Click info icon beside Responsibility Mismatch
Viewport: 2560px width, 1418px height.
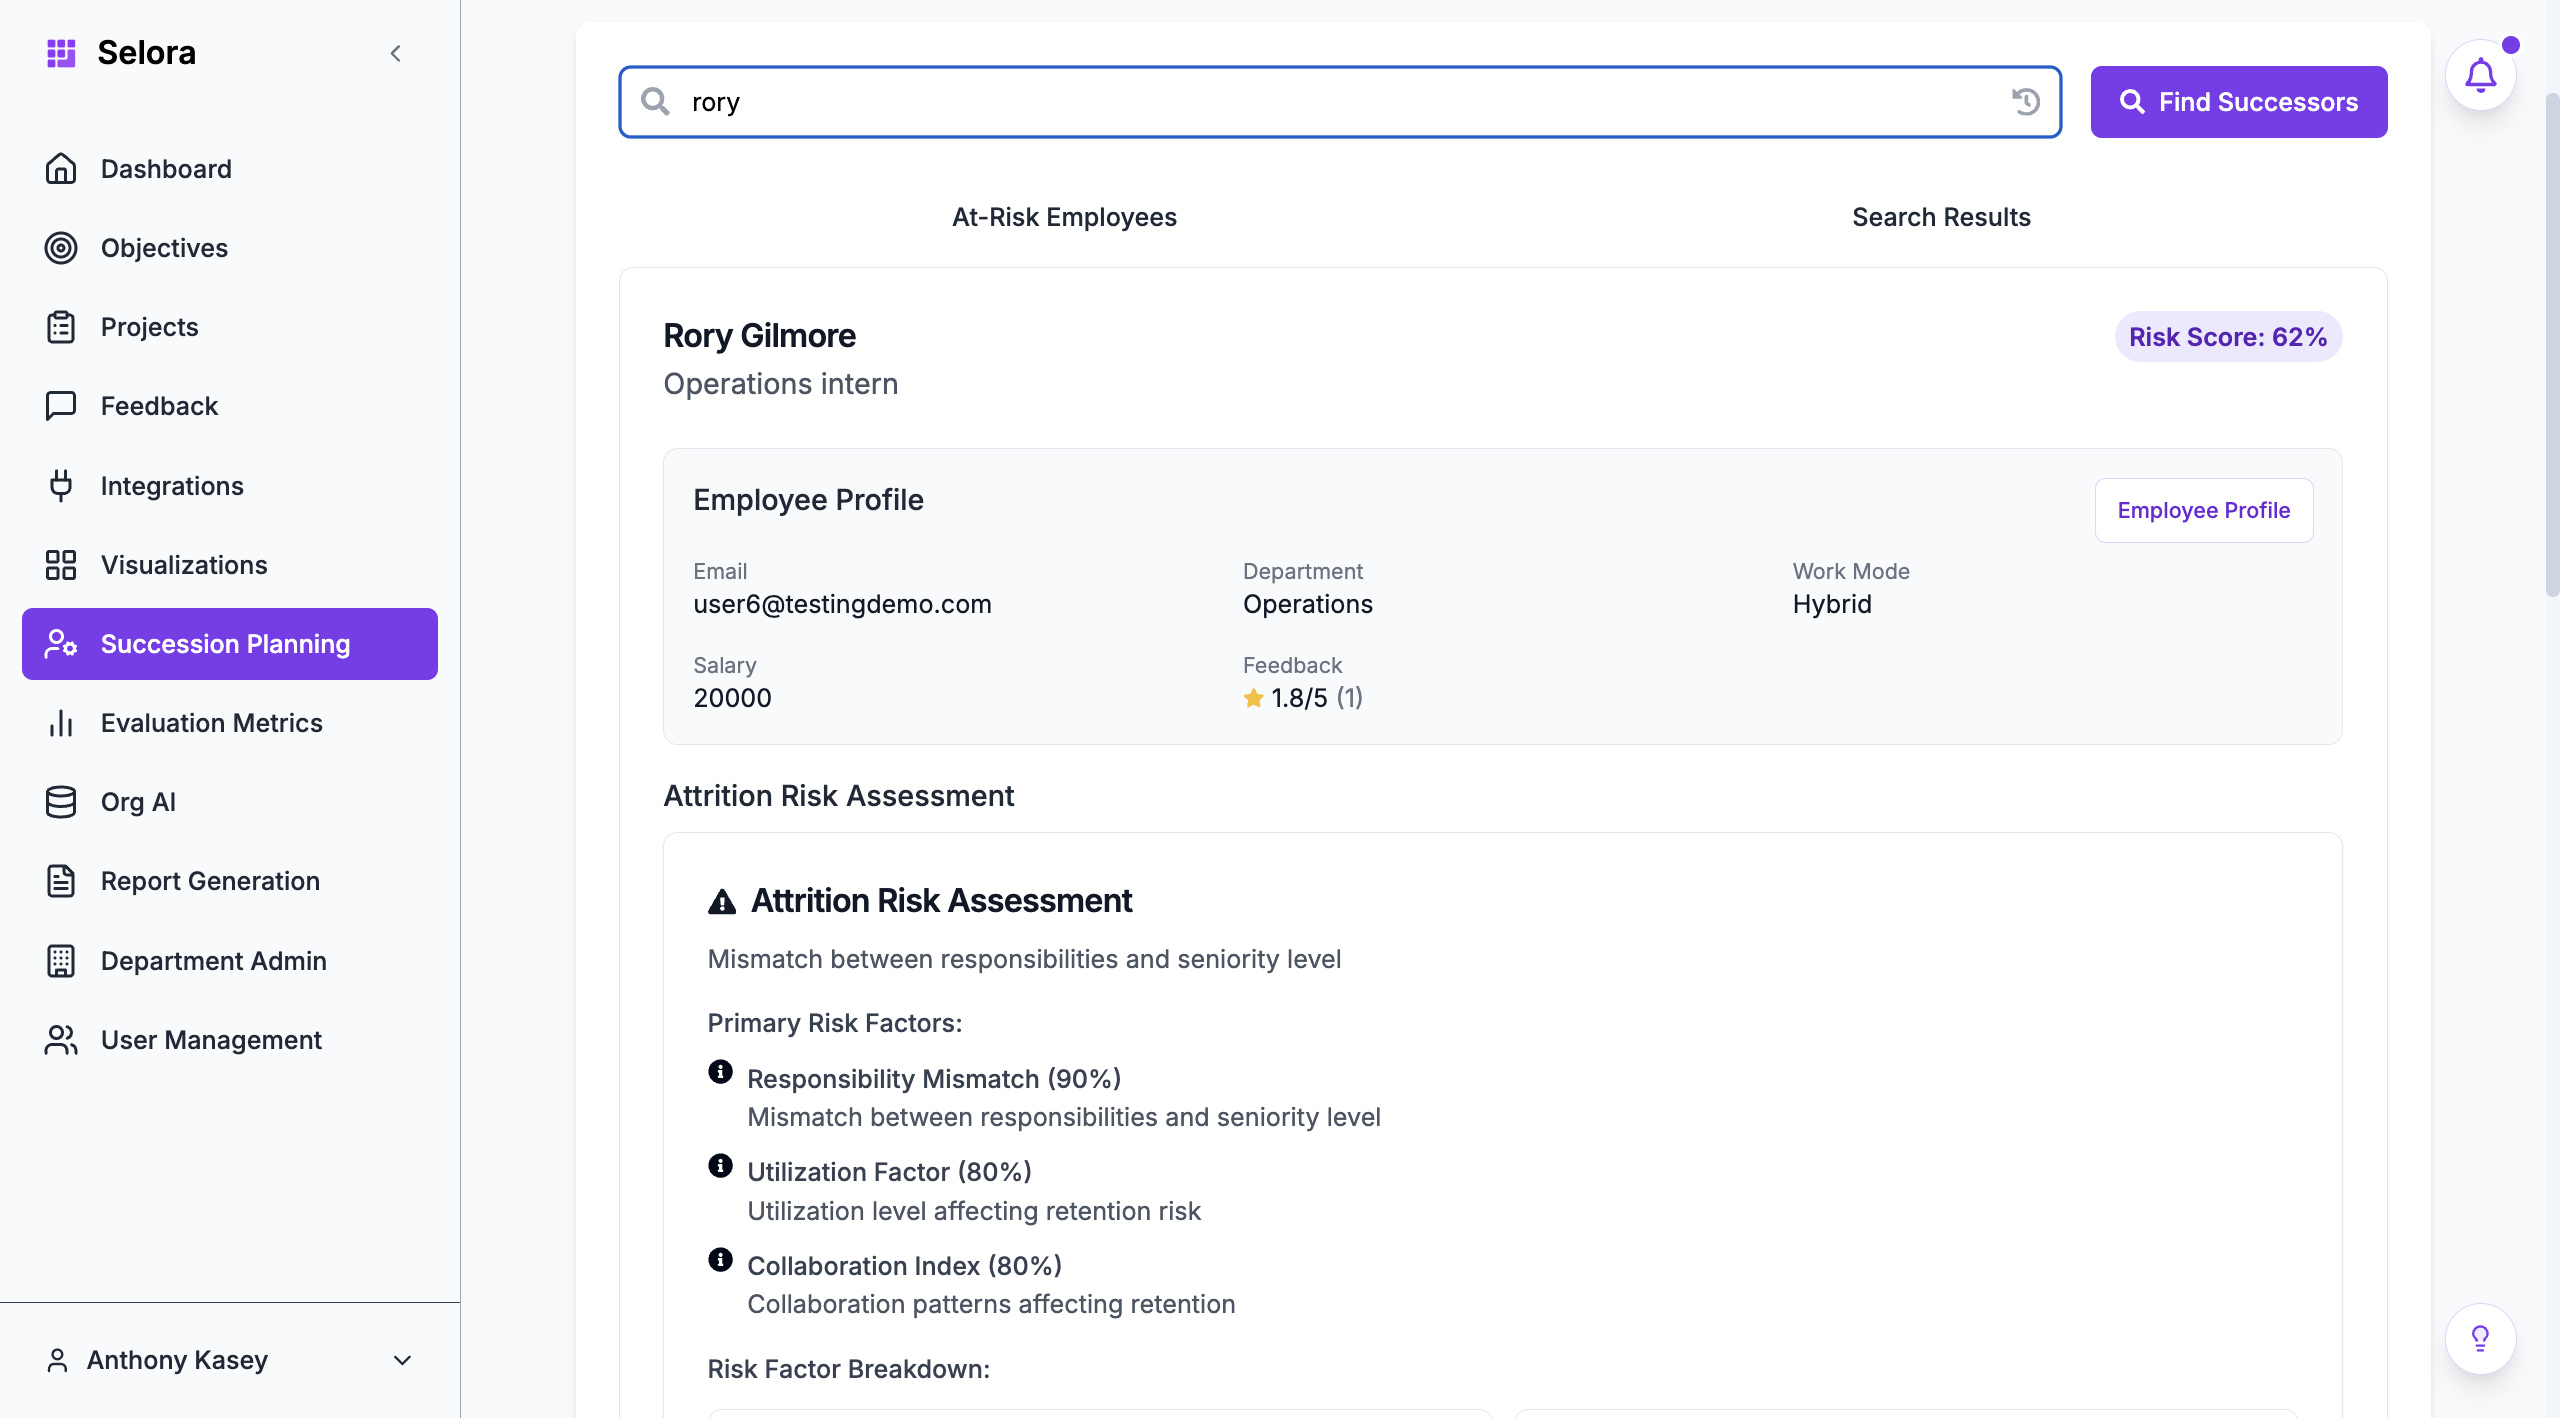click(x=720, y=1072)
